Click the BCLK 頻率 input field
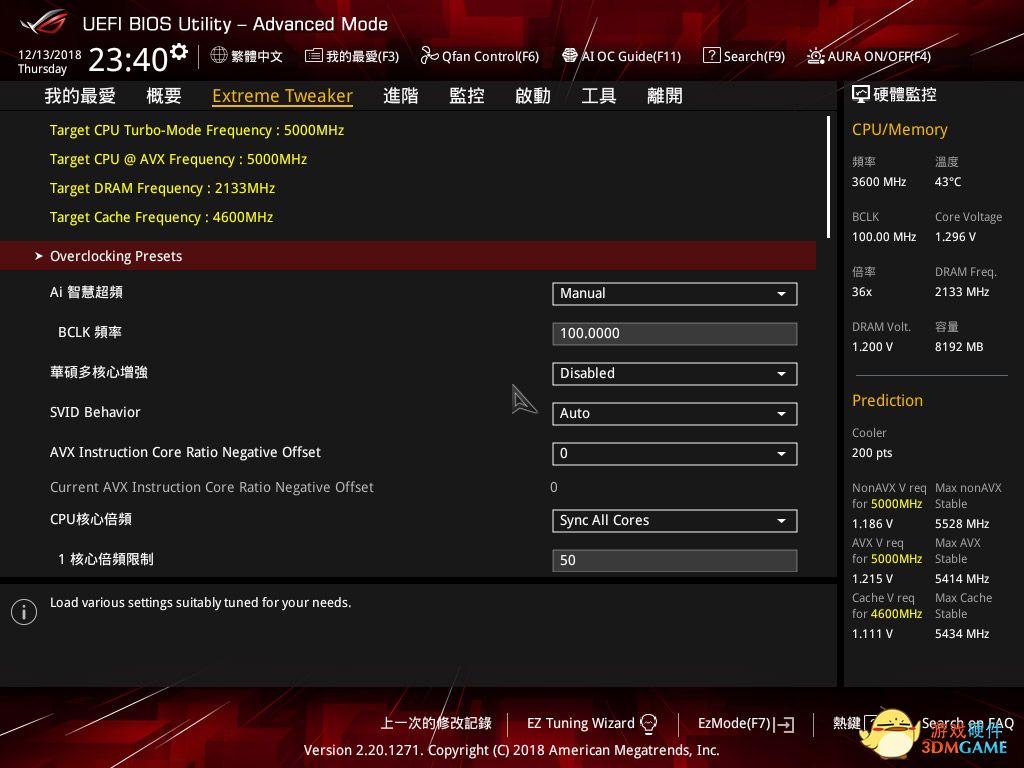Screen dimensions: 1024x768 tap(674, 333)
